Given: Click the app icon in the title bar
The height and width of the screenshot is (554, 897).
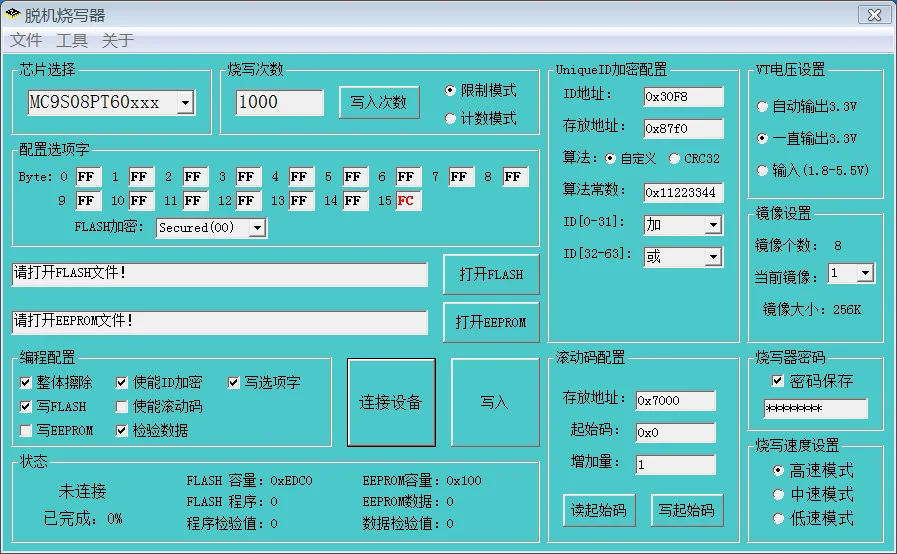Looking at the screenshot, I should [x=13, y=14].
